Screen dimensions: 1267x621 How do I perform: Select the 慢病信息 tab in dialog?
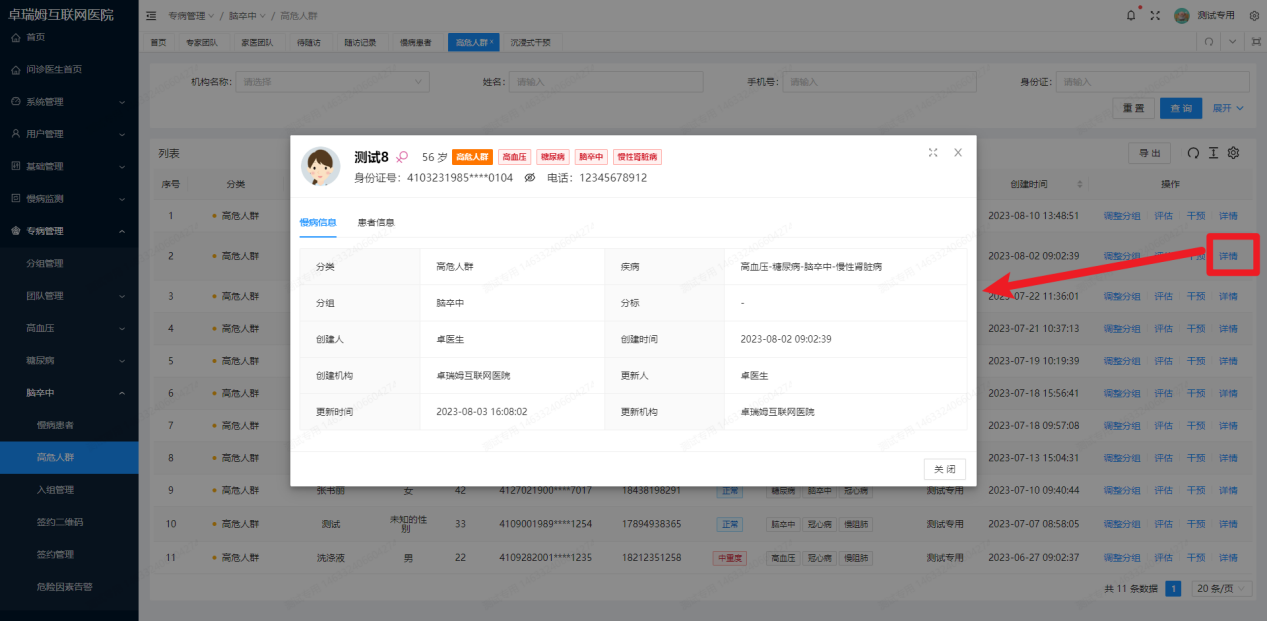pyautogui.click(x=318, y=222)
